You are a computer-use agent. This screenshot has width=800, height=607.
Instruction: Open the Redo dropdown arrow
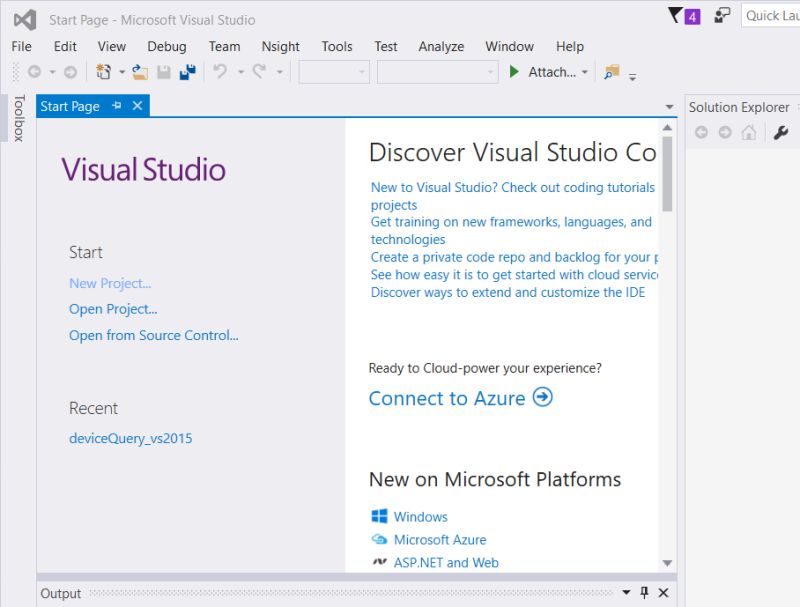[277, 70]
